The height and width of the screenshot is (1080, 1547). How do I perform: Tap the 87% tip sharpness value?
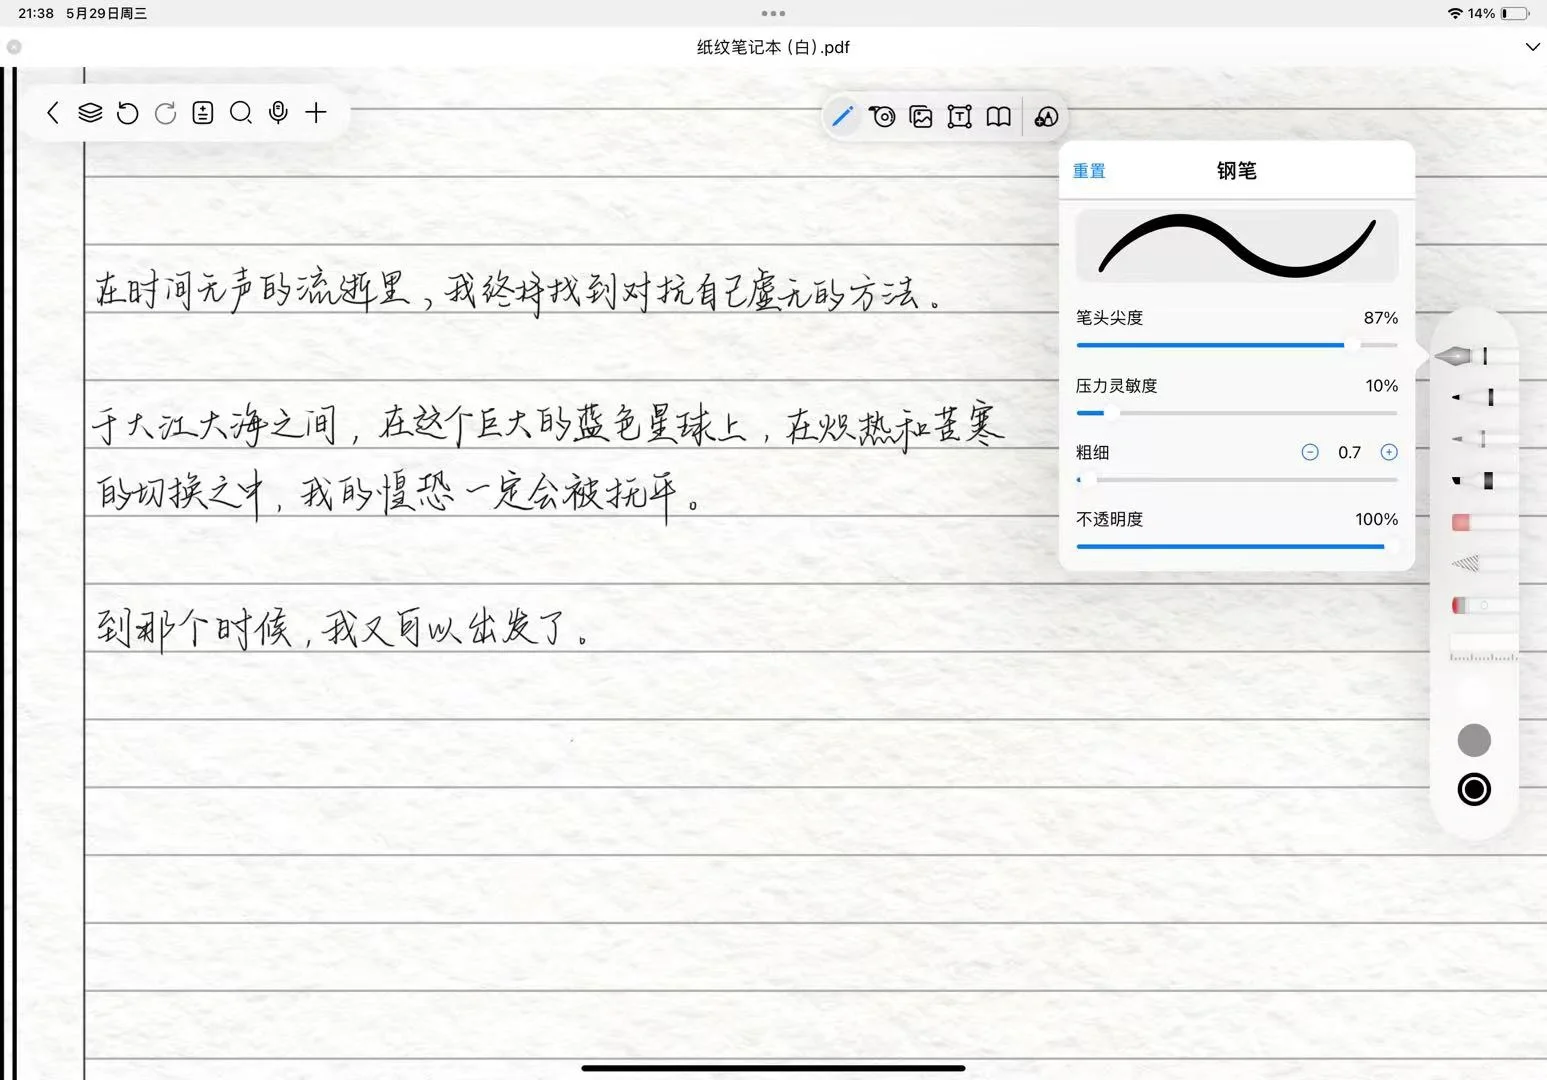point(1381,318)
